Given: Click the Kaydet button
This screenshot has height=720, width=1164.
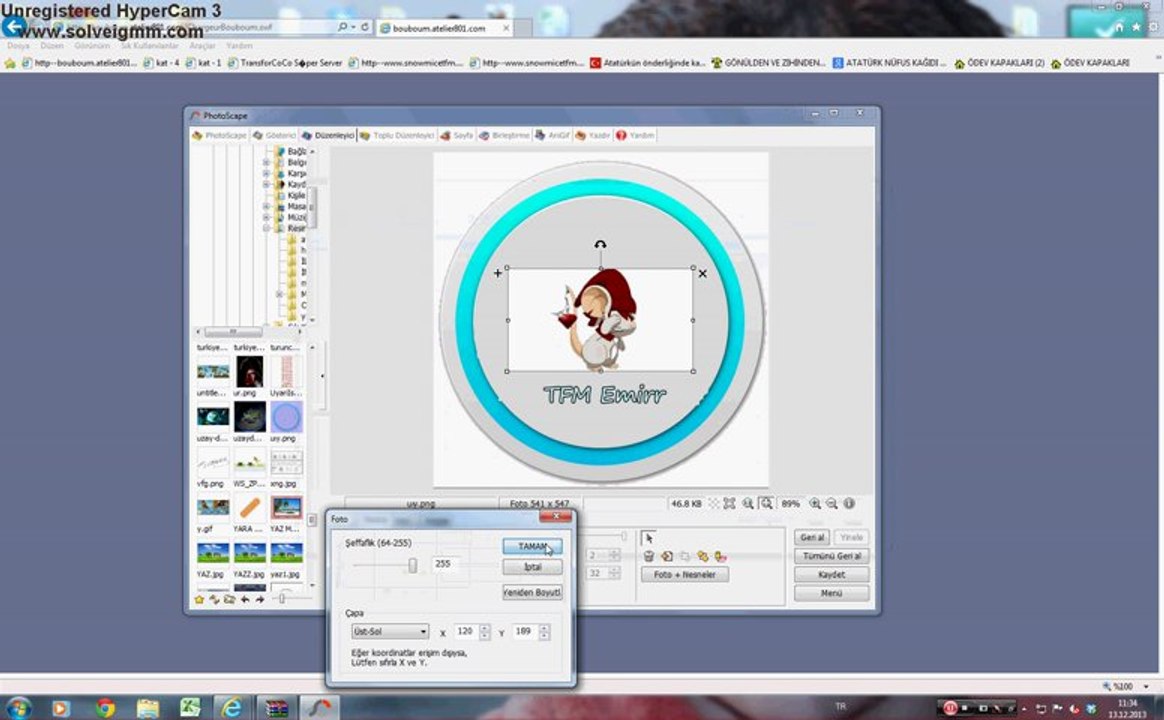Looking at the screenshot, I should 831,575.
